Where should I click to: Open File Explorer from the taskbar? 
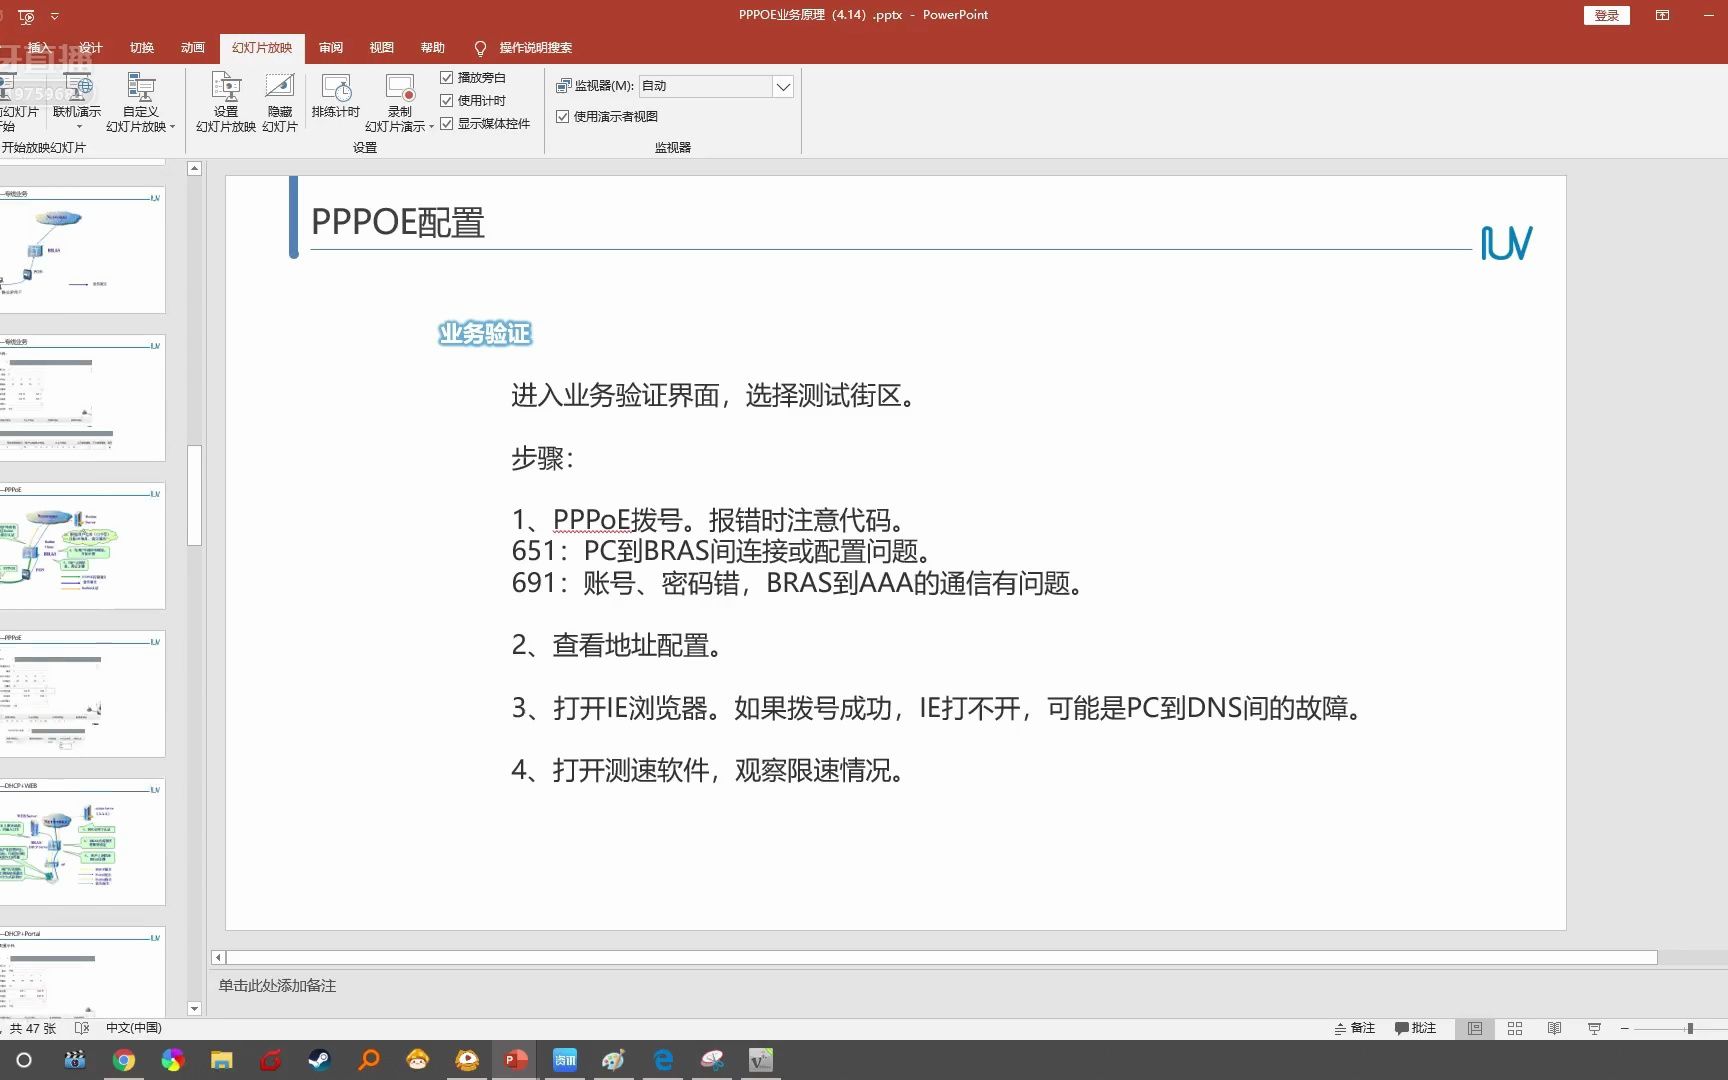click(x=221, y=1060)
